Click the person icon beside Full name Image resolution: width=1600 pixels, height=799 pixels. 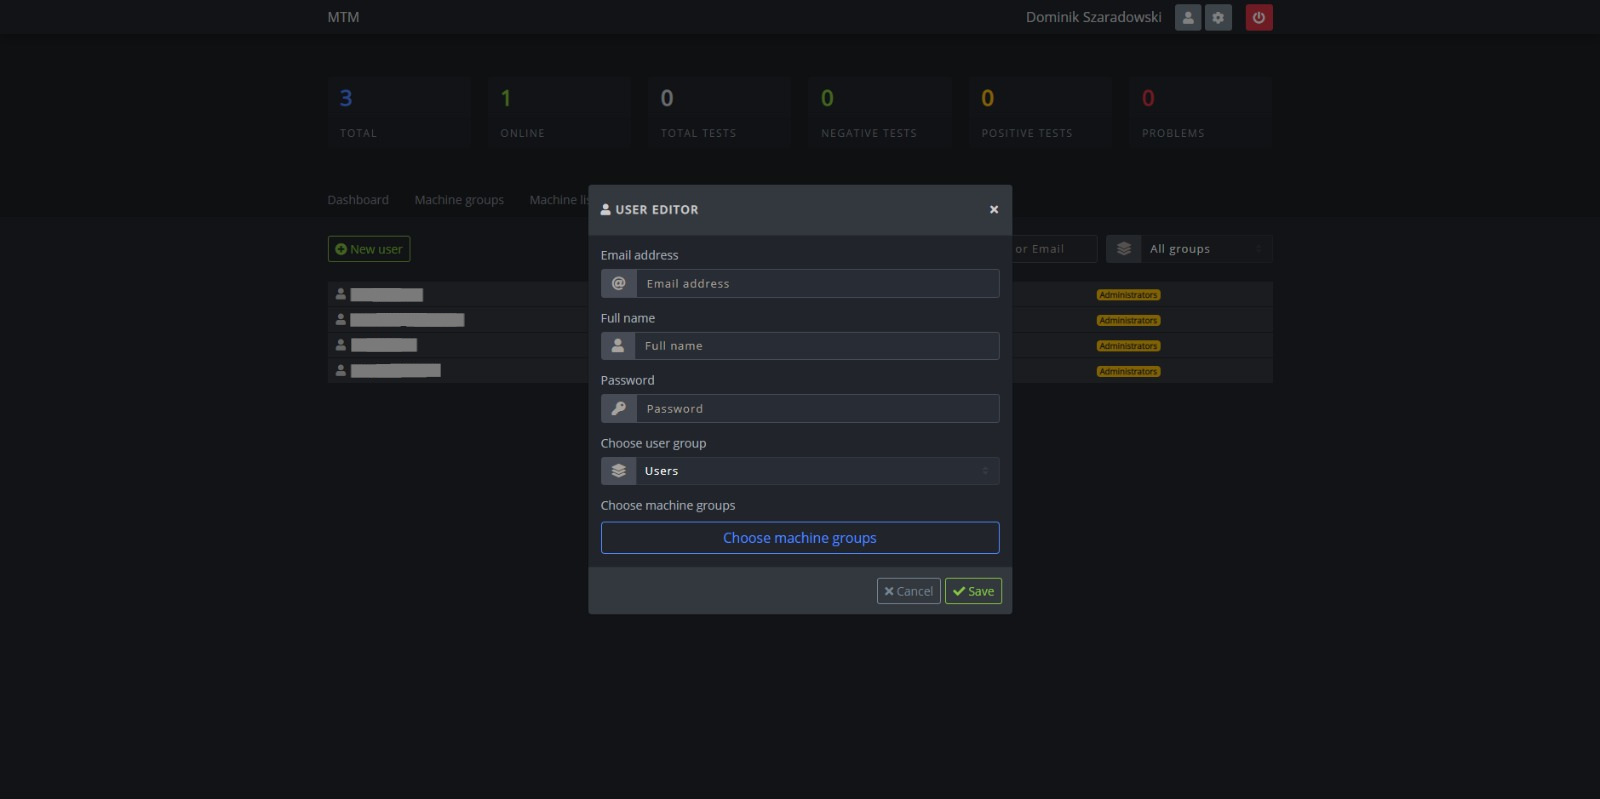pos(618,346)
